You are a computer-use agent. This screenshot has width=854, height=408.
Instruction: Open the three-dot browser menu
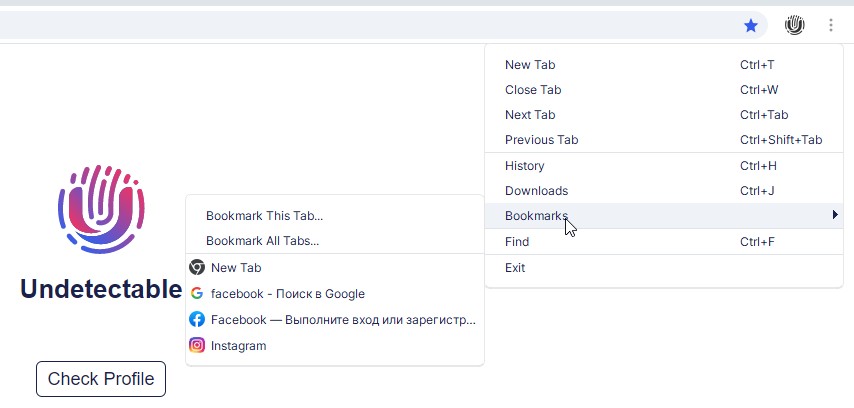coord(831,25)
